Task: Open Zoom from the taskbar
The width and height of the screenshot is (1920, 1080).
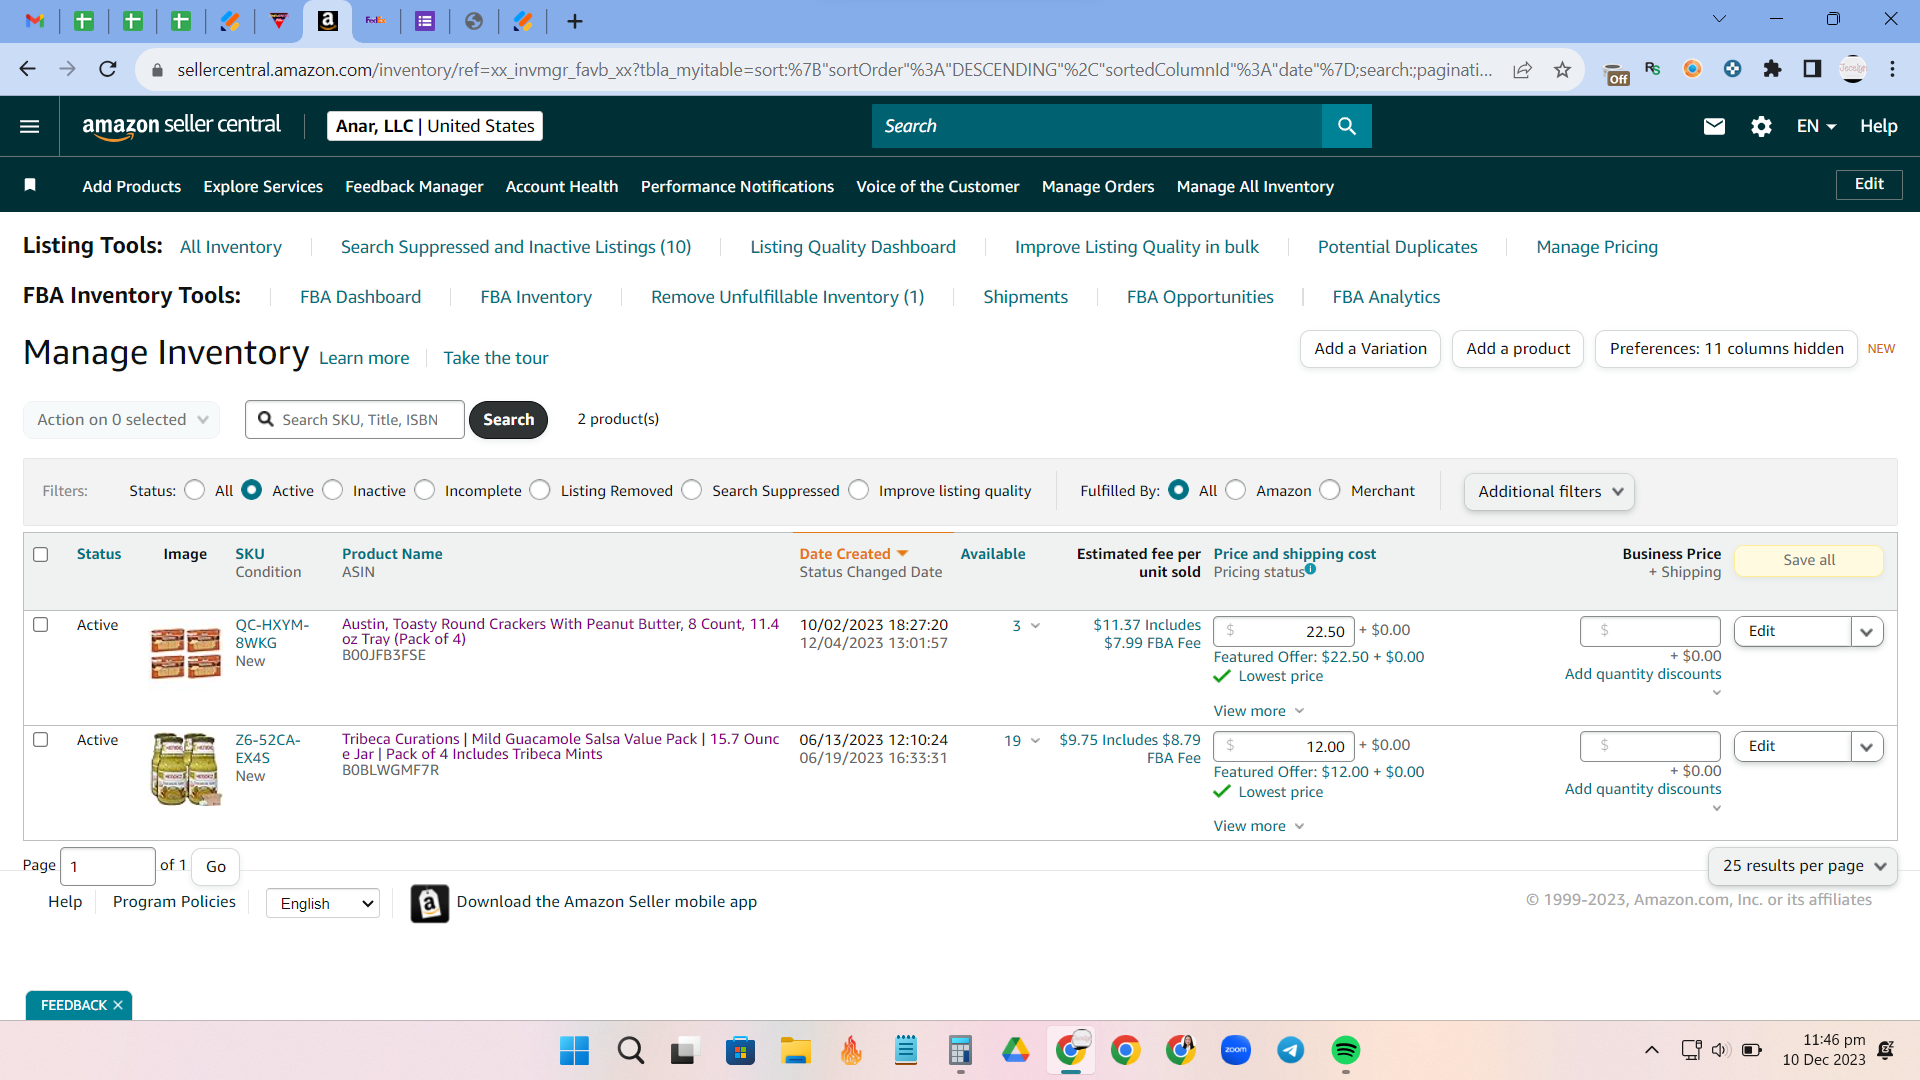Action: click(1235, 1050)
